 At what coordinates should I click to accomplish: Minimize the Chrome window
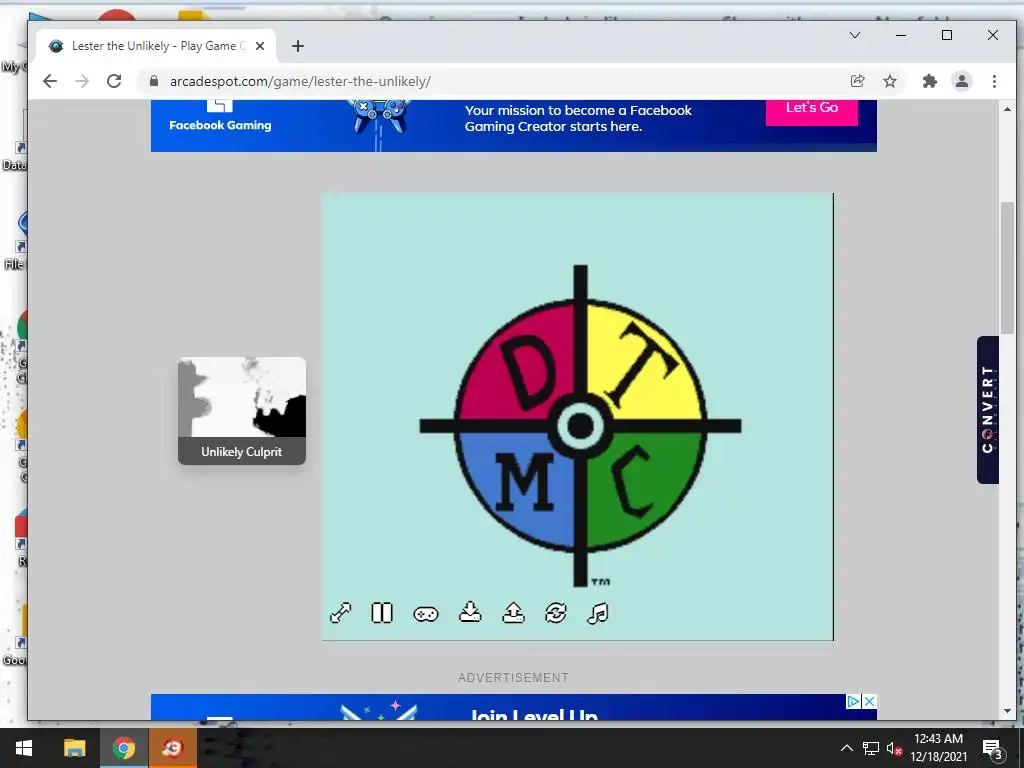tap(901, 35)
